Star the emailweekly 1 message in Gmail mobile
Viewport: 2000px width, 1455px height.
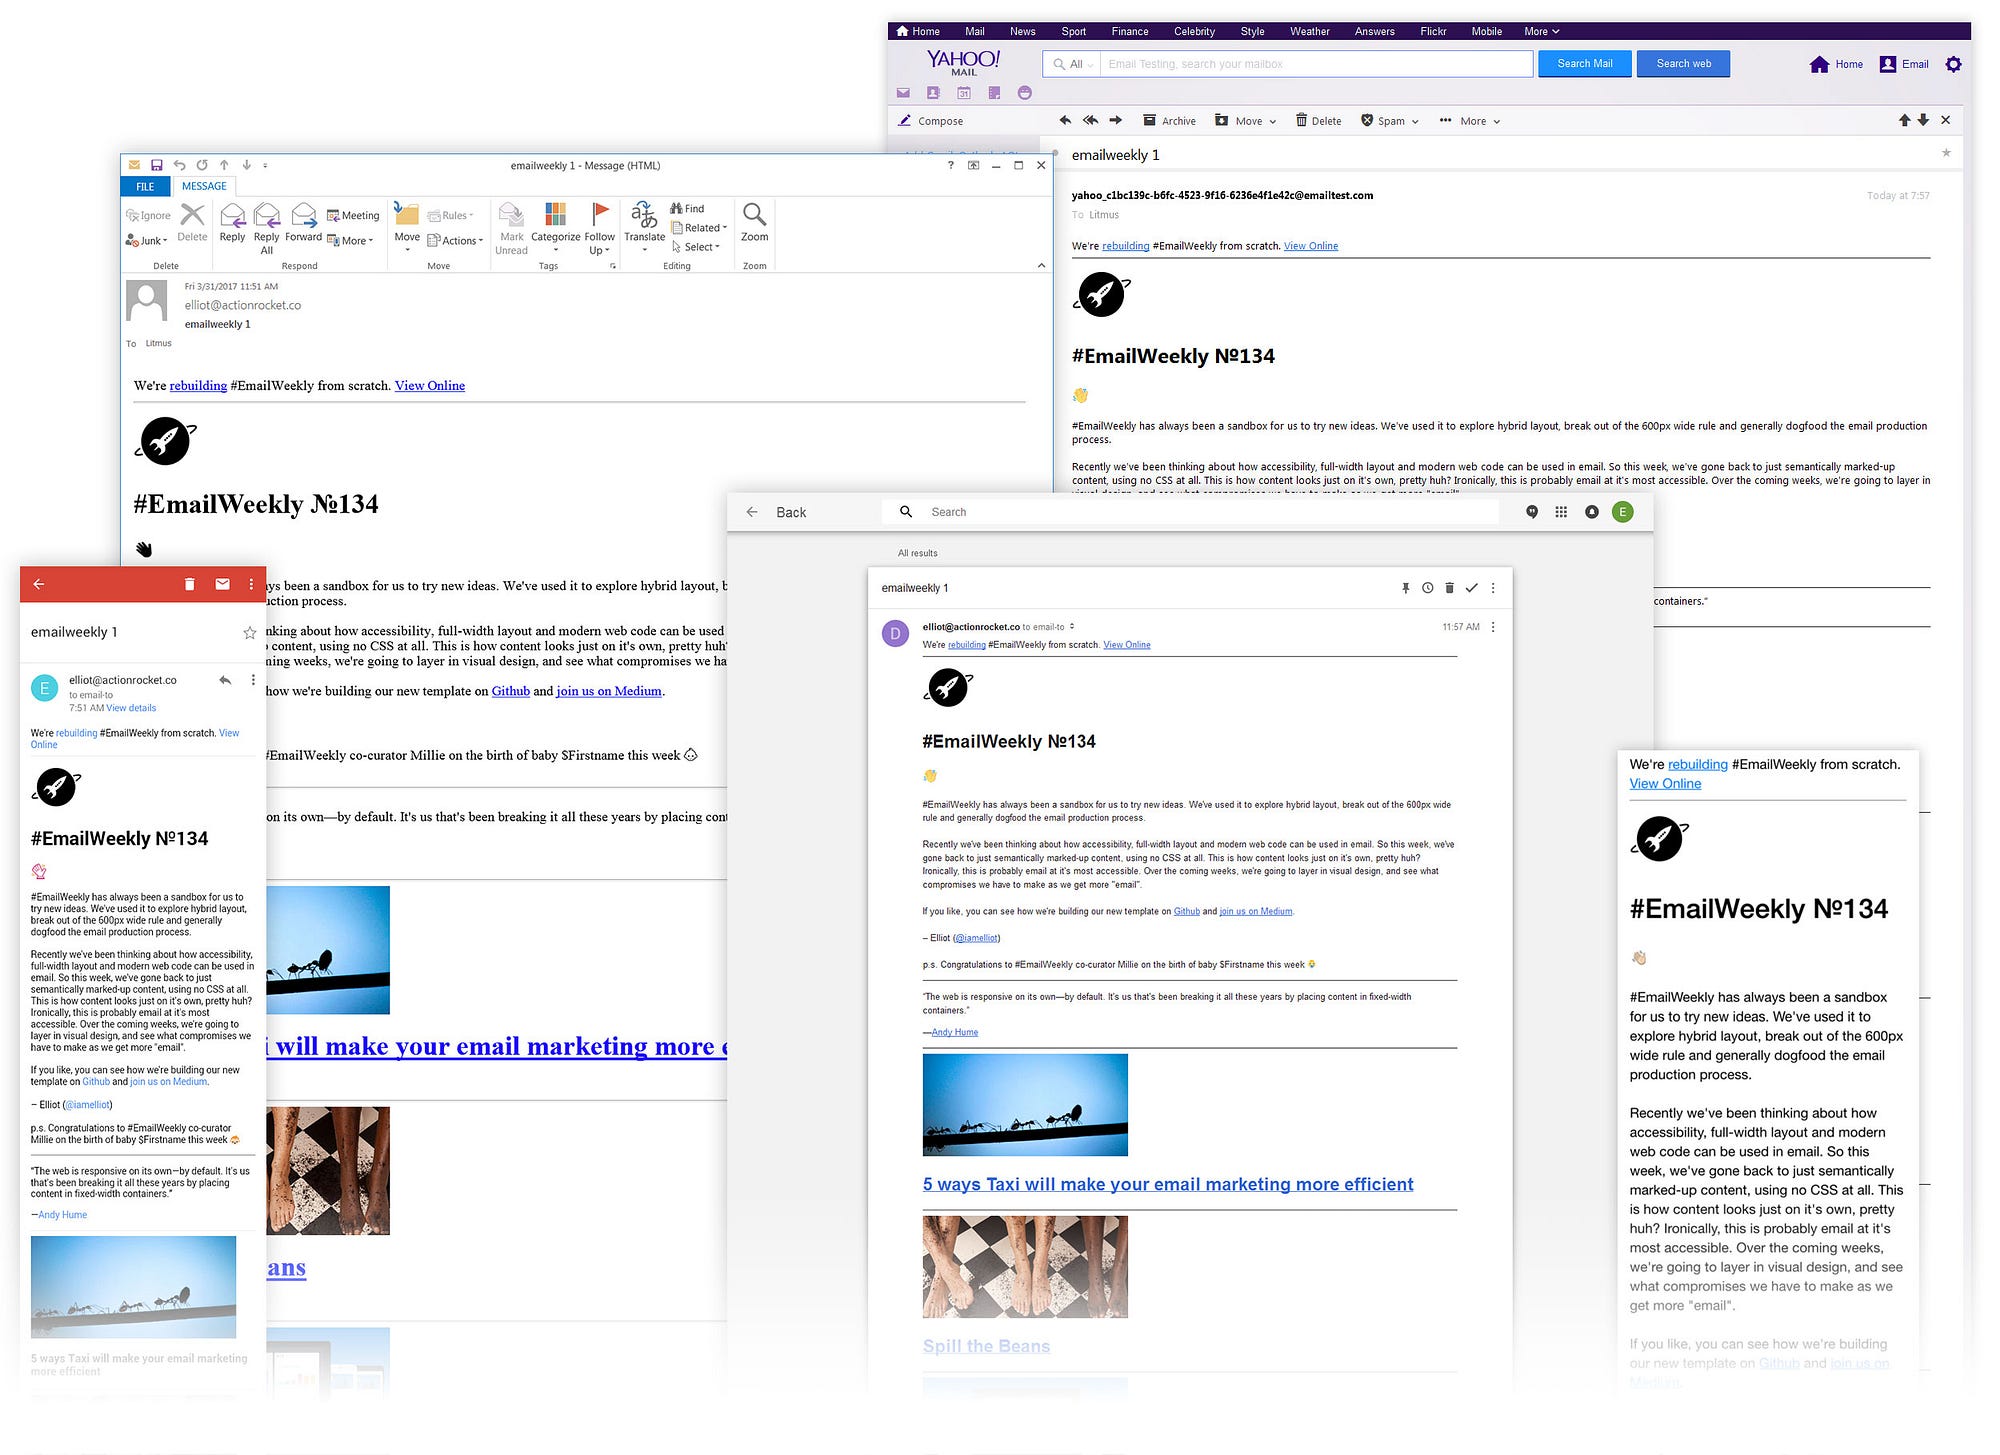click(249, 633)
